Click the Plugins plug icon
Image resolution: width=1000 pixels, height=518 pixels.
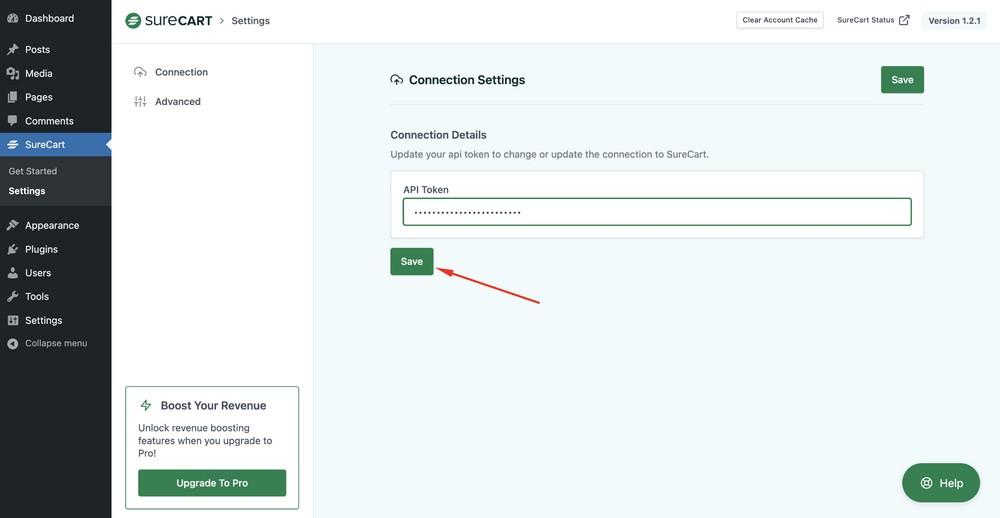(x=12, y=249)
